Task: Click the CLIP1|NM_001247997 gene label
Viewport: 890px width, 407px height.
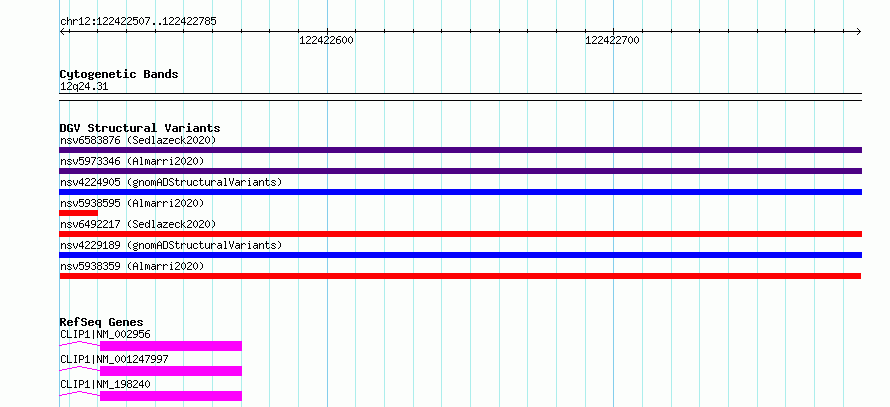Action: coord(114,359)
